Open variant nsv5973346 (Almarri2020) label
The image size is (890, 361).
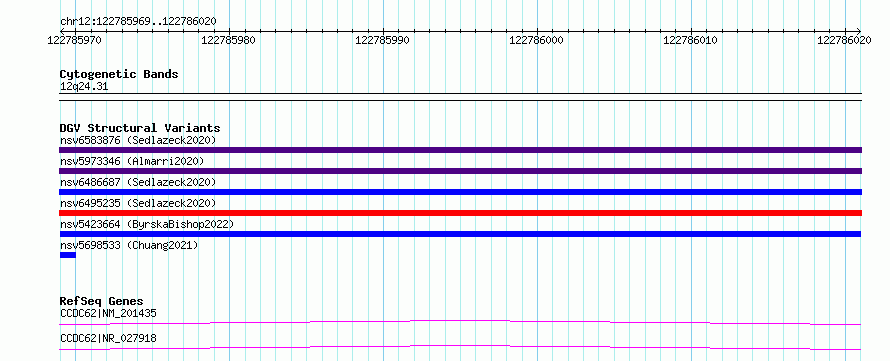pyautogui.click(x=132, y=161)
